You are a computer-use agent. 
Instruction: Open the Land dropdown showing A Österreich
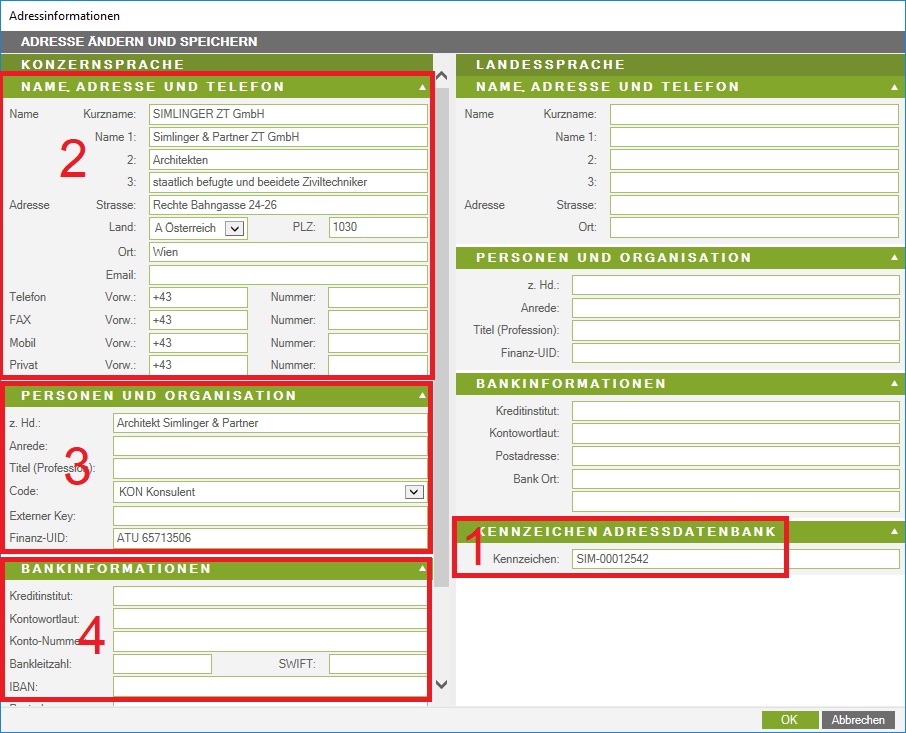point(234,228)
